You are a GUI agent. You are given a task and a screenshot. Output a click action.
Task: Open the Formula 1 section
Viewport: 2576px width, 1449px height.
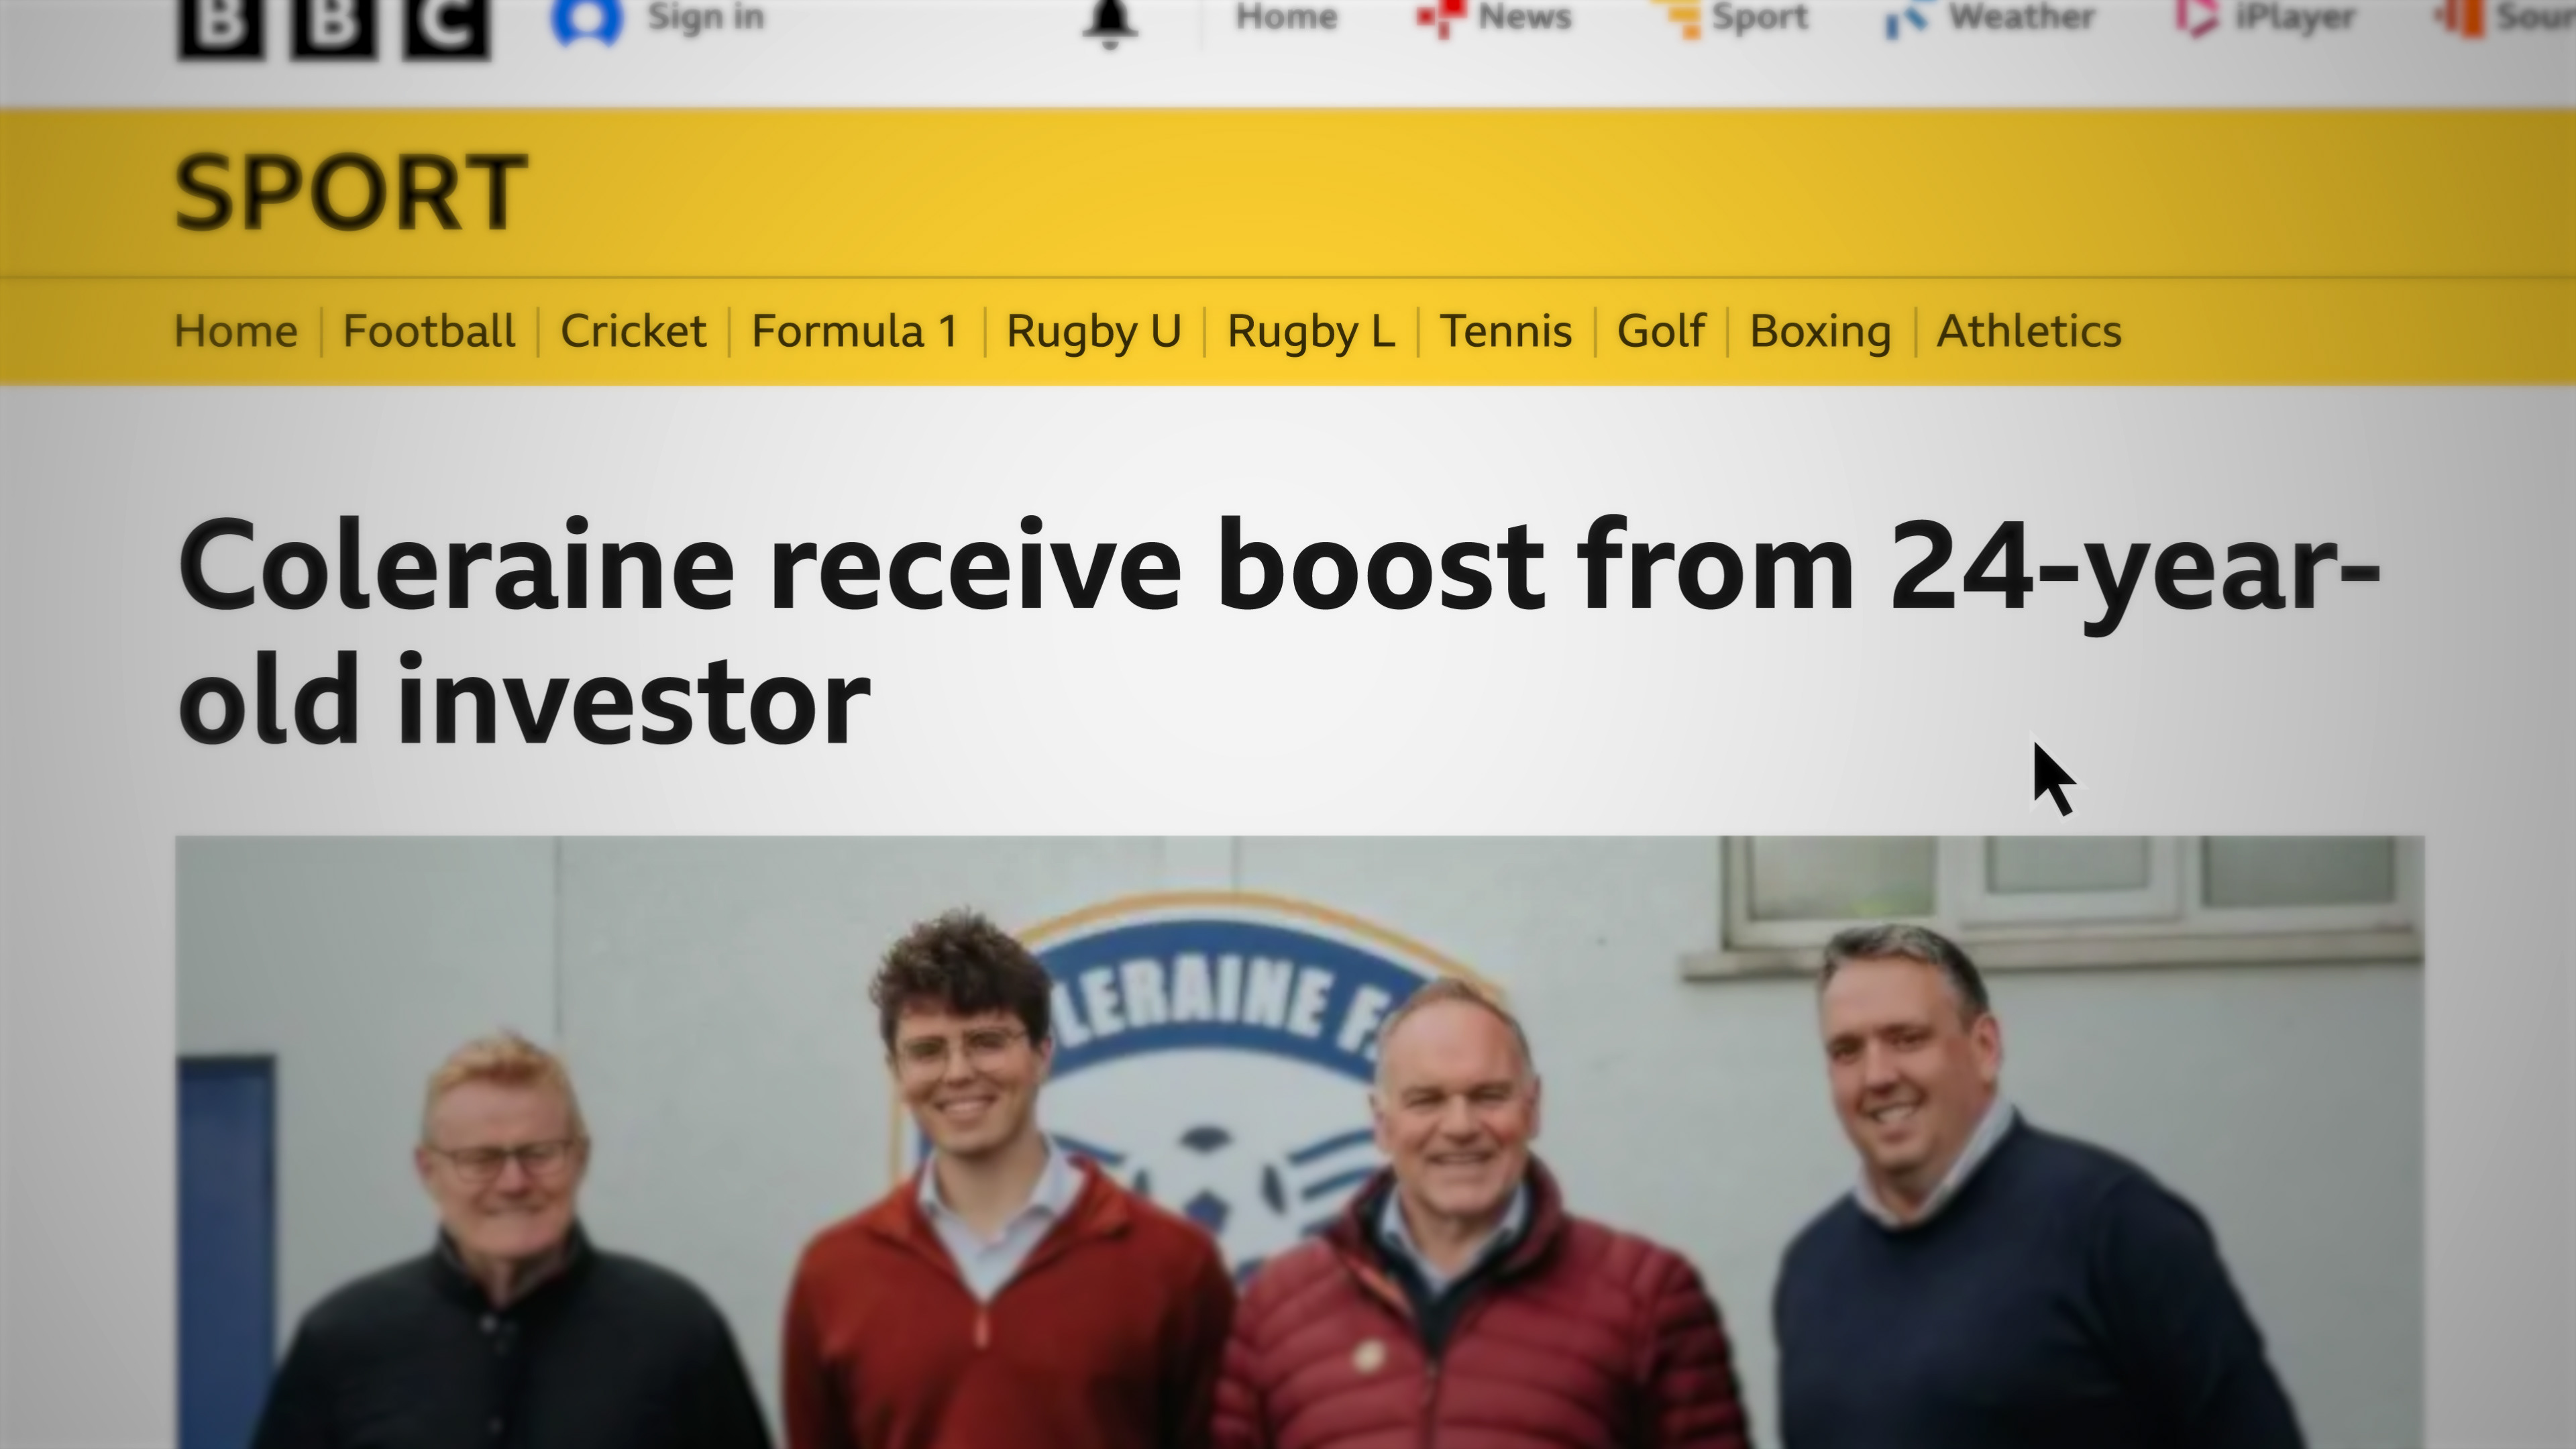(855, 331)
